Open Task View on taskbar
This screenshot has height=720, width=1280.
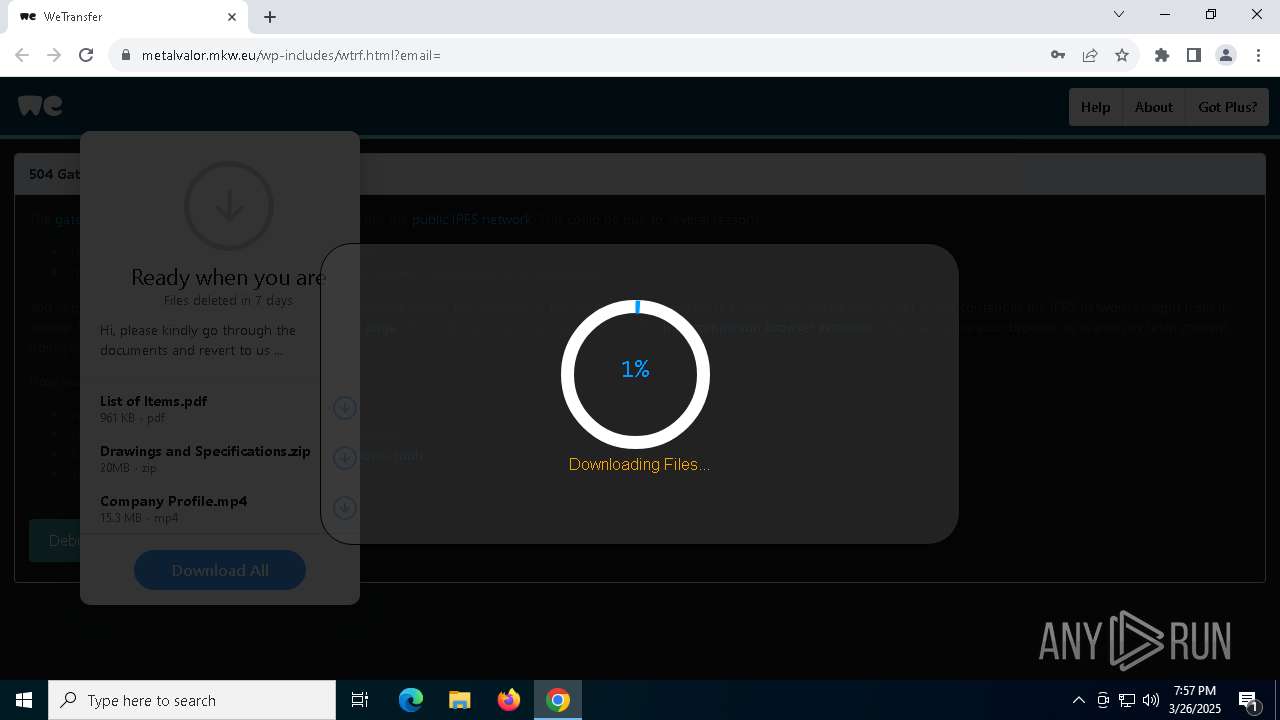point(360,700)
